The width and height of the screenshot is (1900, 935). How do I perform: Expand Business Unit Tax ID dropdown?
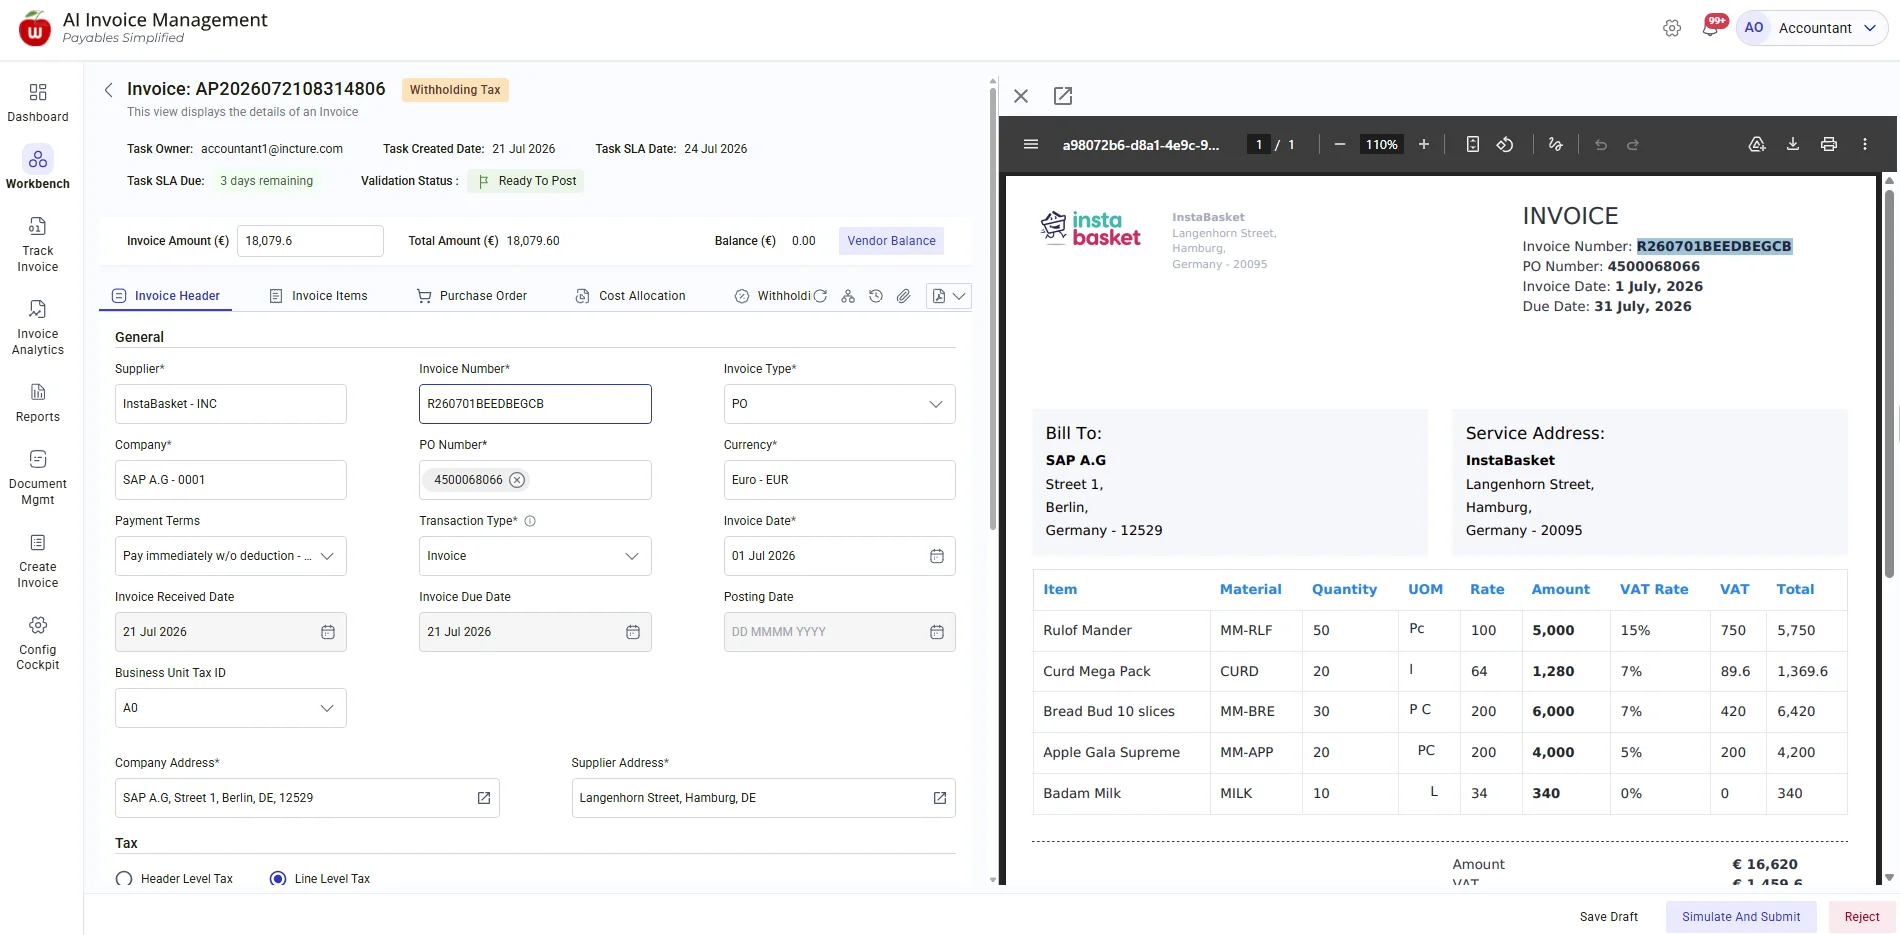(231, 708)
